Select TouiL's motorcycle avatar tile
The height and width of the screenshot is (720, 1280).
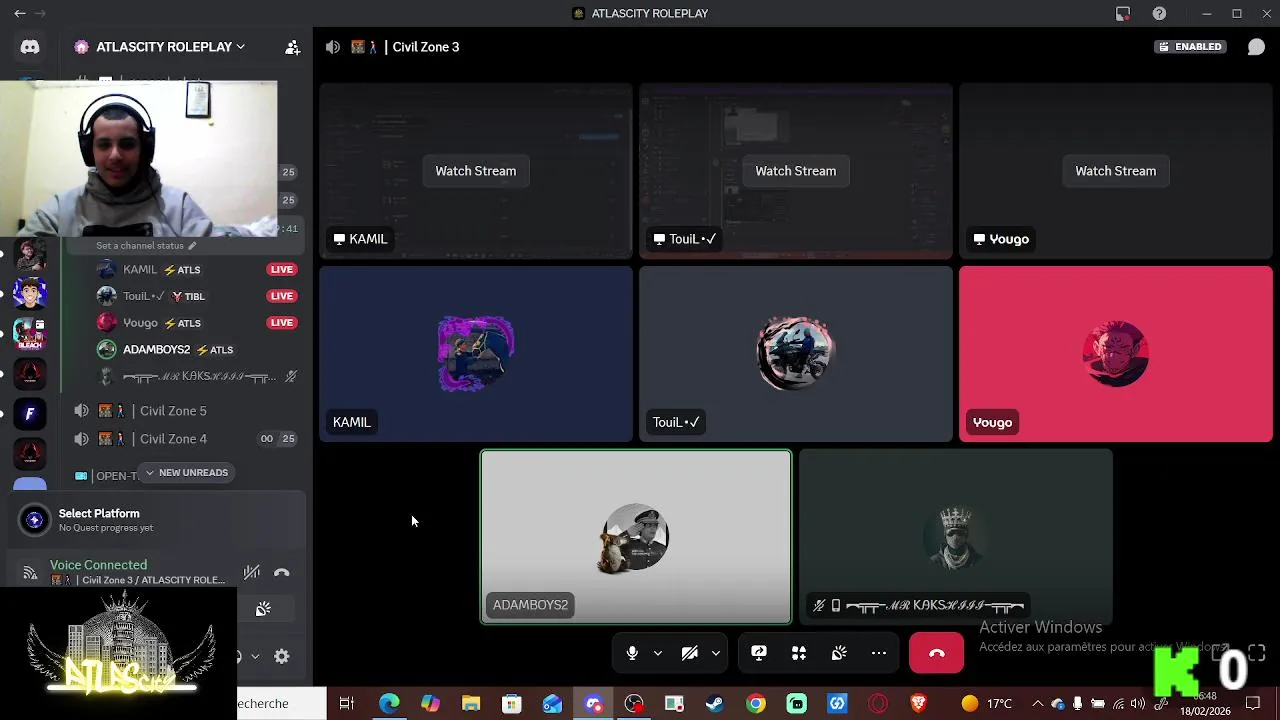pyautogui.click(x=796, y=354)
